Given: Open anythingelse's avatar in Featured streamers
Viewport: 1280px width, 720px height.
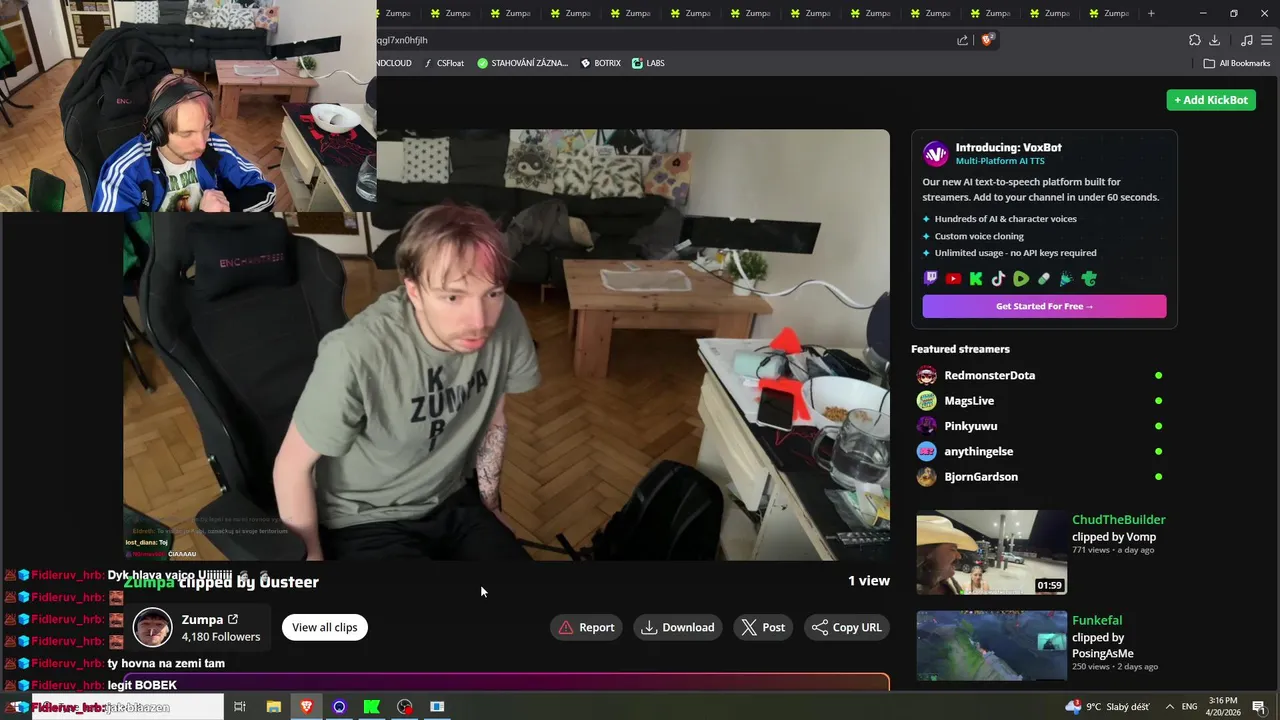Looking at the screenshot, I should pos(927,451).
